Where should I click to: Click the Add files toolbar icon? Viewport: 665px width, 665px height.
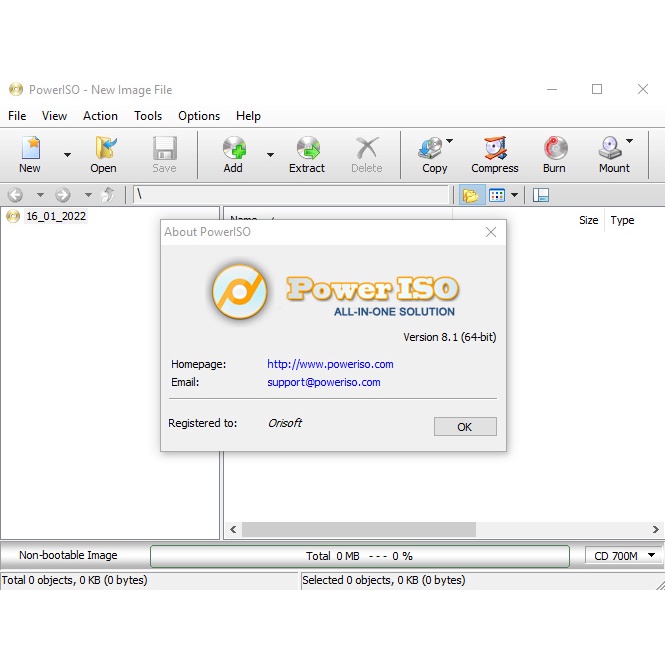click(234, 148)
